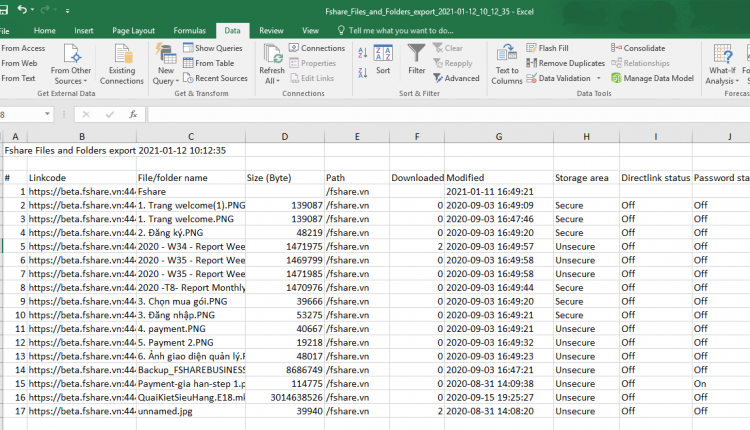The image size is (750, 430).
Task: Open the Home ribbon tab
Action: click(44, 31)
